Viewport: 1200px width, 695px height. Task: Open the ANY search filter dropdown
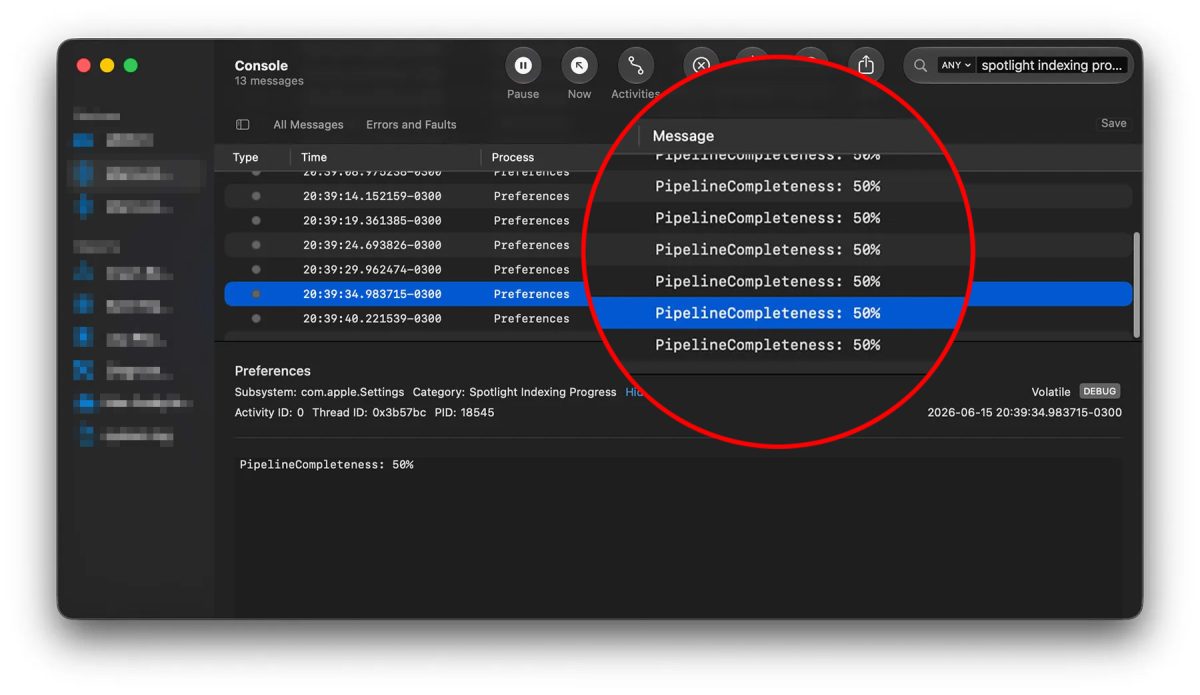click(956, 66)
